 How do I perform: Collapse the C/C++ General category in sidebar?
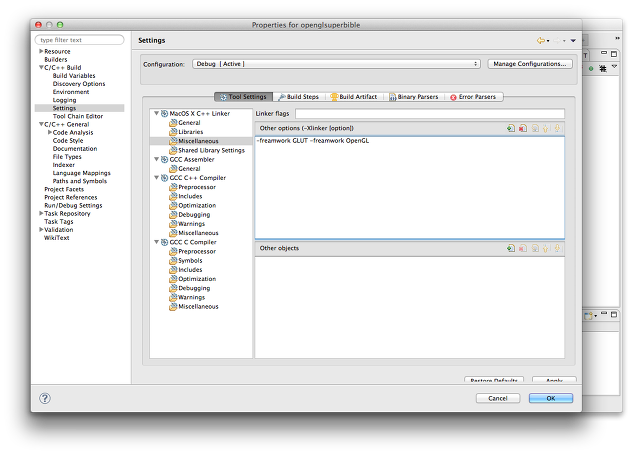[41, 124]
